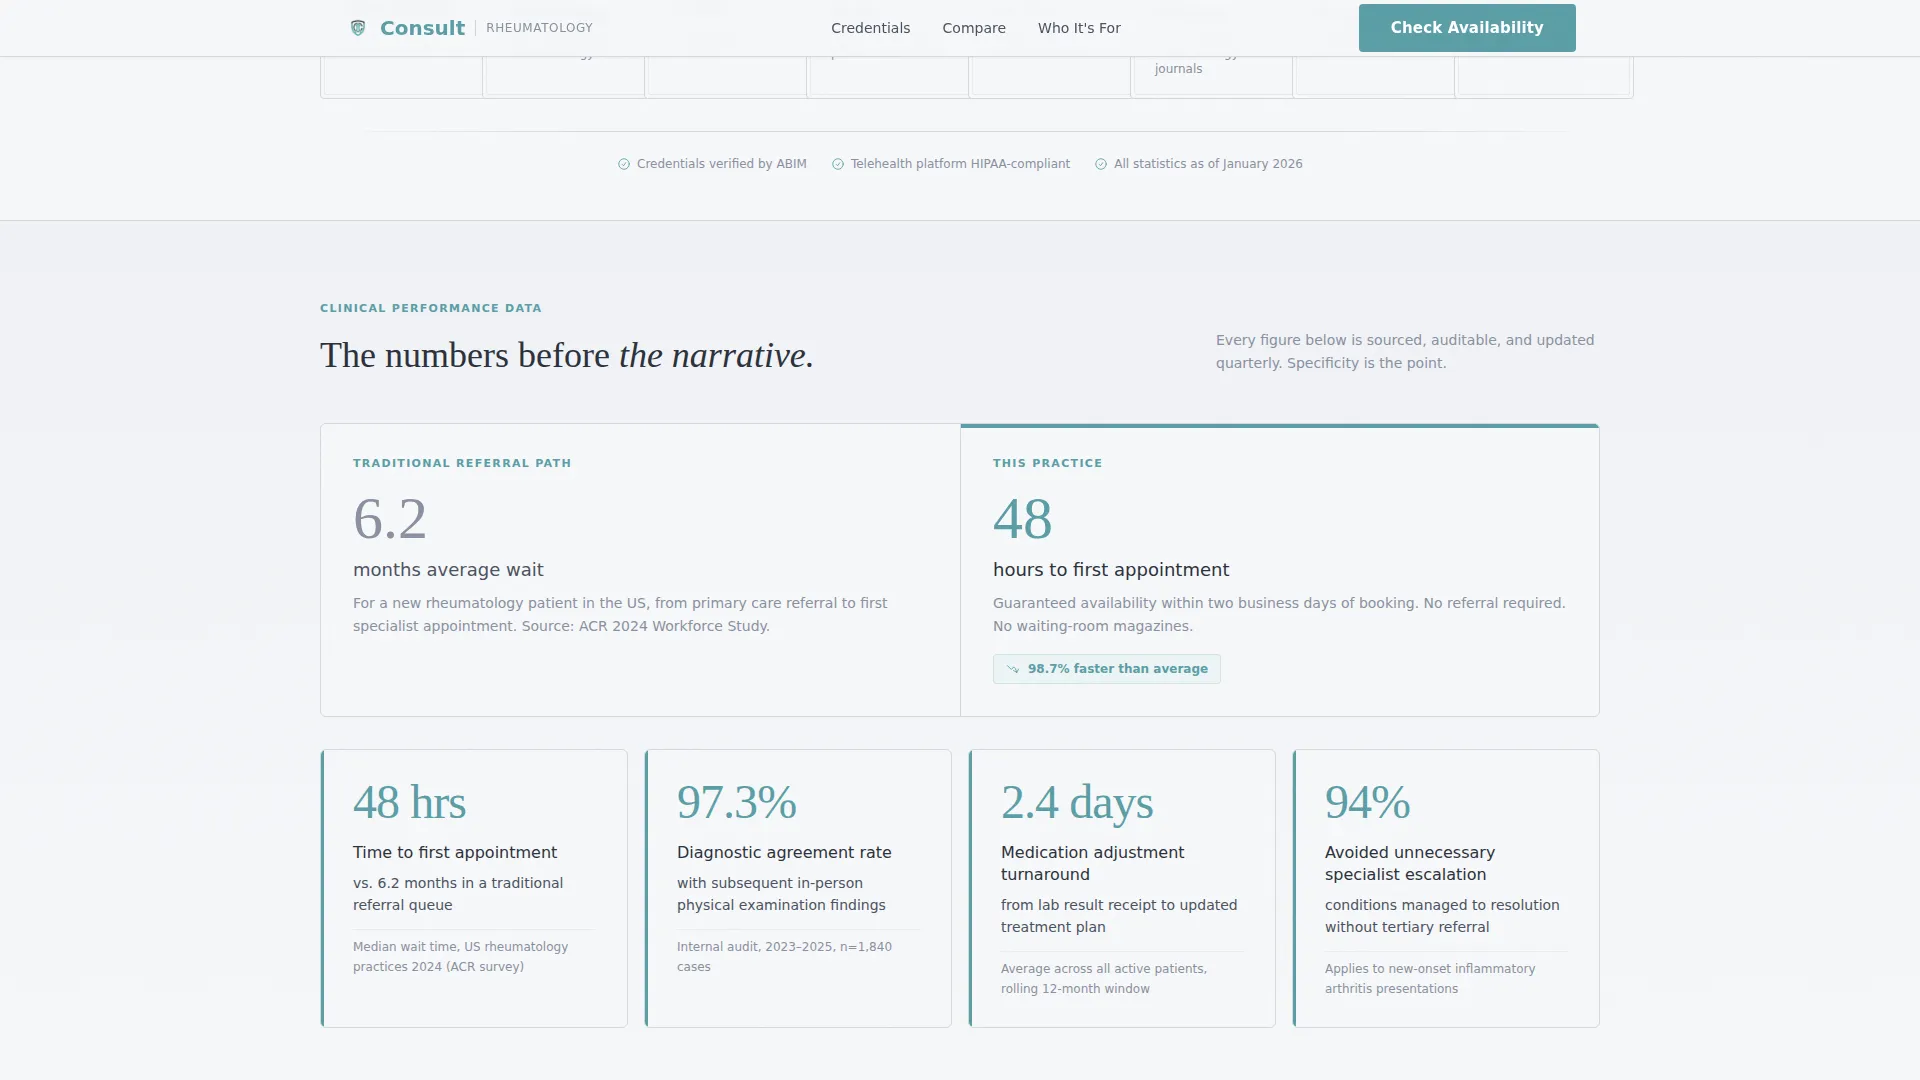The width and height of the screenshot is (1920, 1080).
Task: Click 'Avoided unnecessary specialist escalation' title
Action: point(1410,863)
